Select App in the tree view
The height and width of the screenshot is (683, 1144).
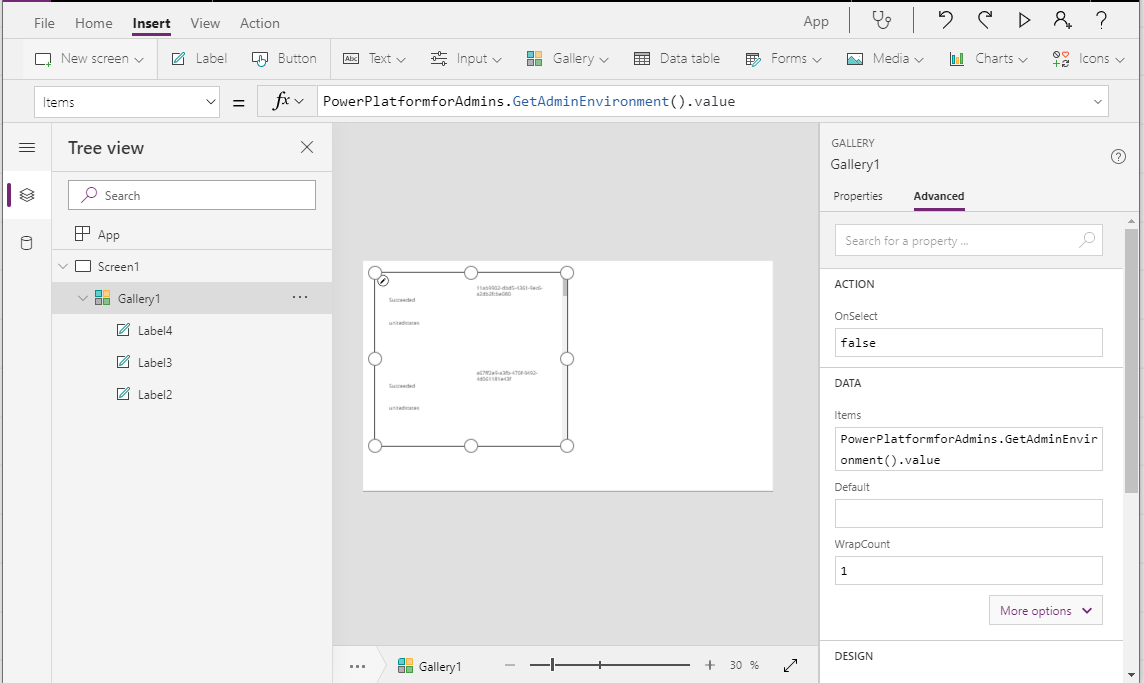click(x=193, y=234)
